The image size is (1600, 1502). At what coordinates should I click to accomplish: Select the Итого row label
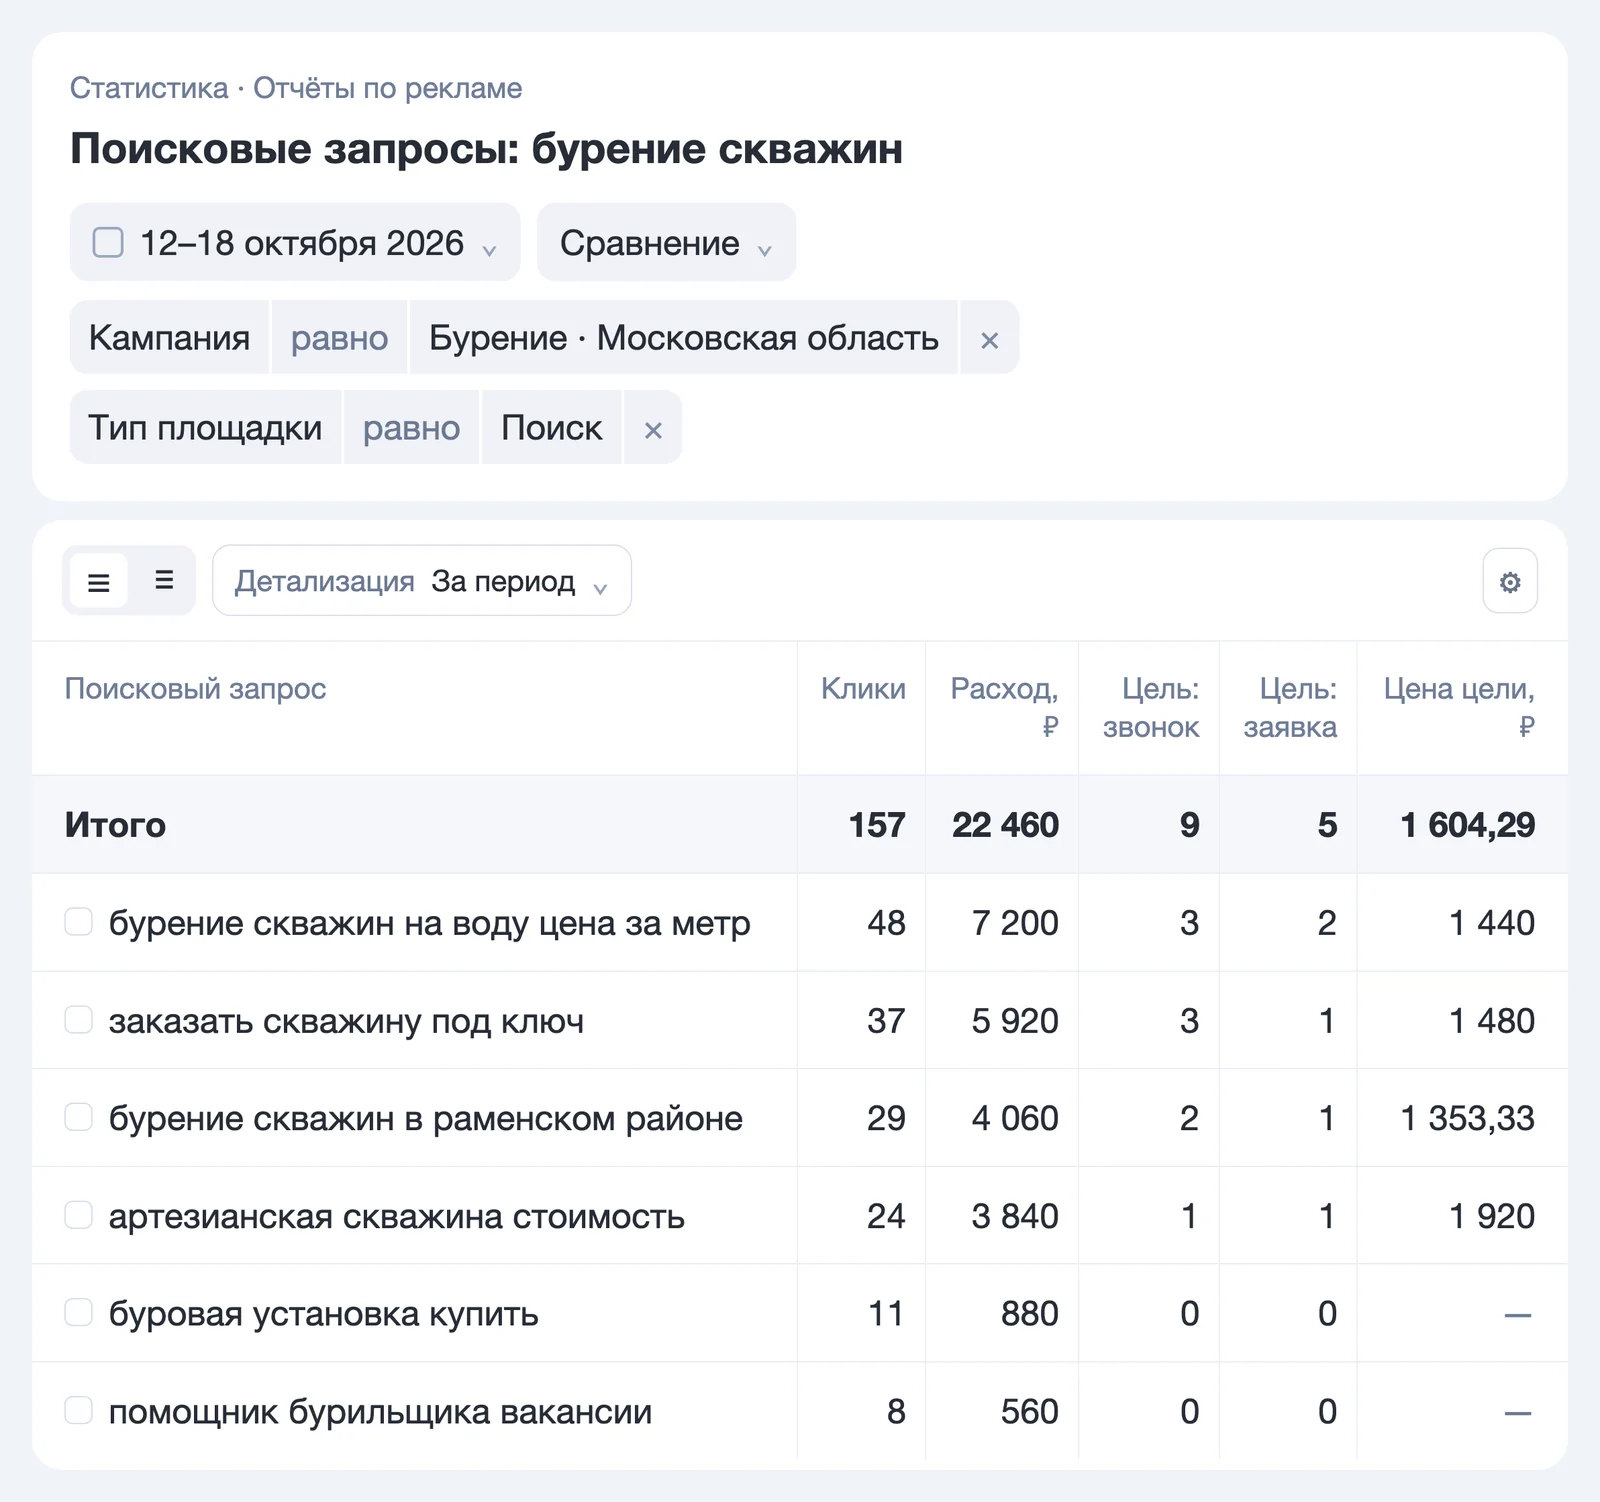pyautogui.click(x=115, y=824)
